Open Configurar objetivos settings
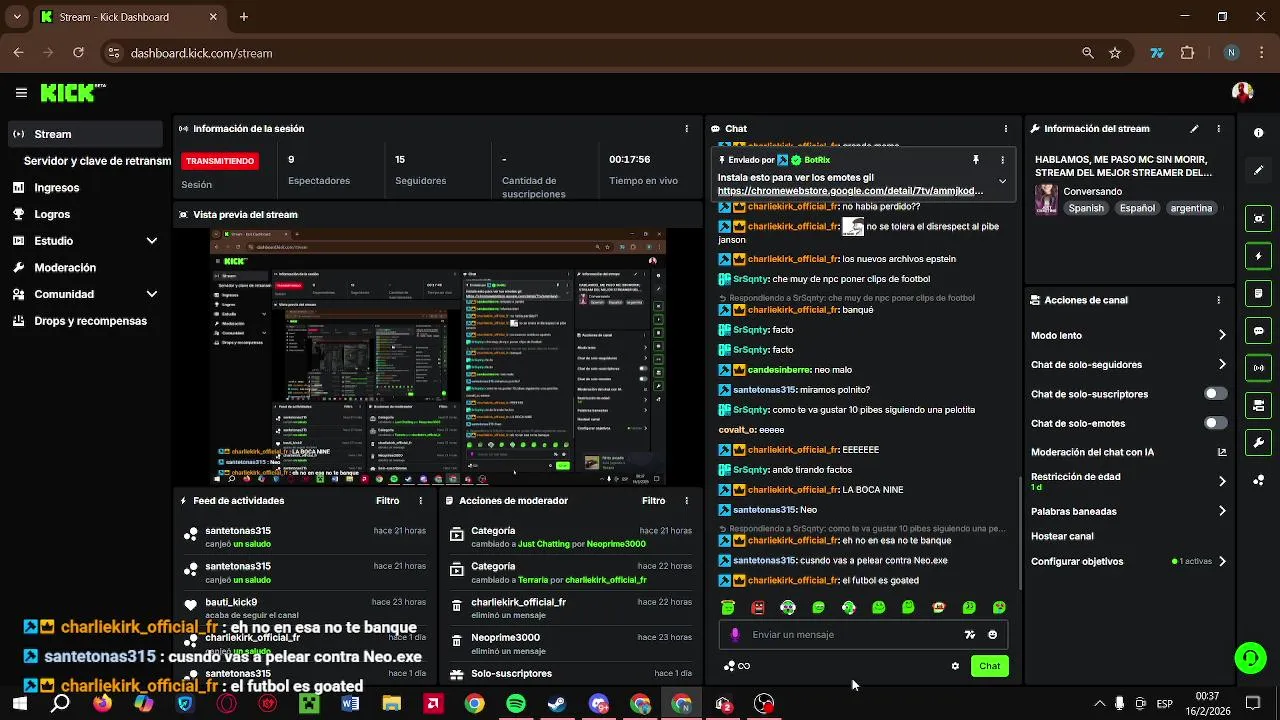This screenshot has height=720, width=1280. click(x=1128, y=561)
